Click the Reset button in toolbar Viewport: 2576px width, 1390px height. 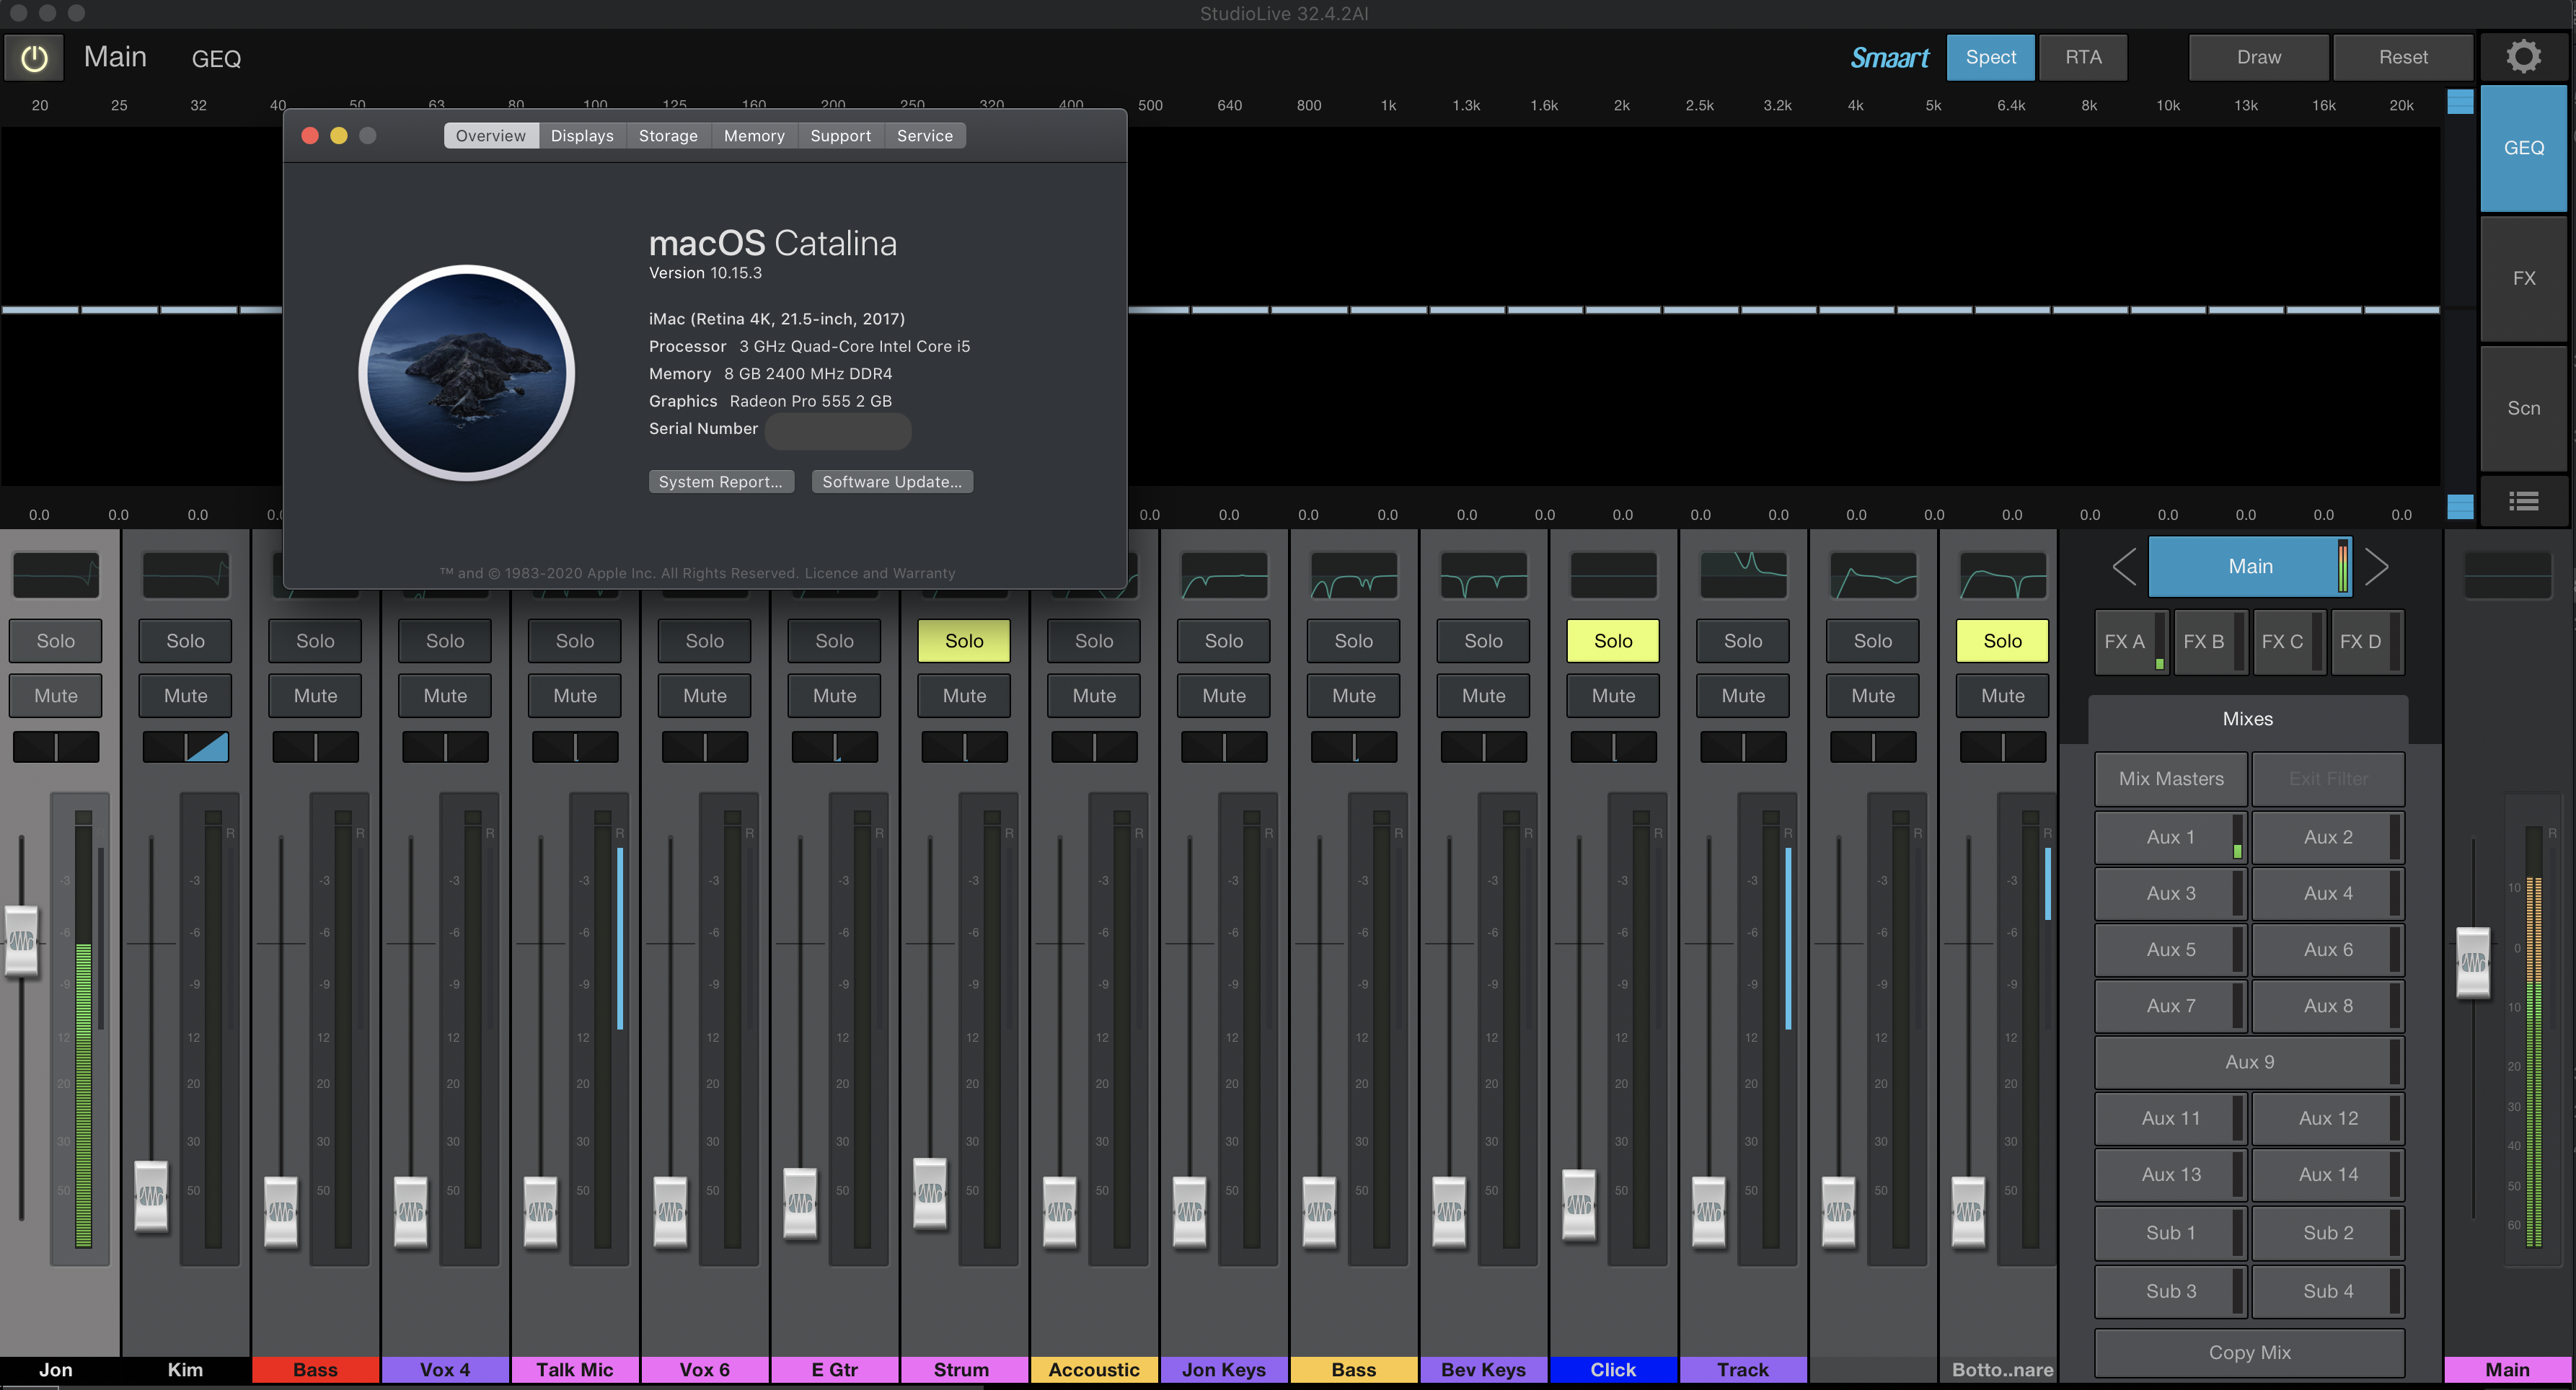2403,56
